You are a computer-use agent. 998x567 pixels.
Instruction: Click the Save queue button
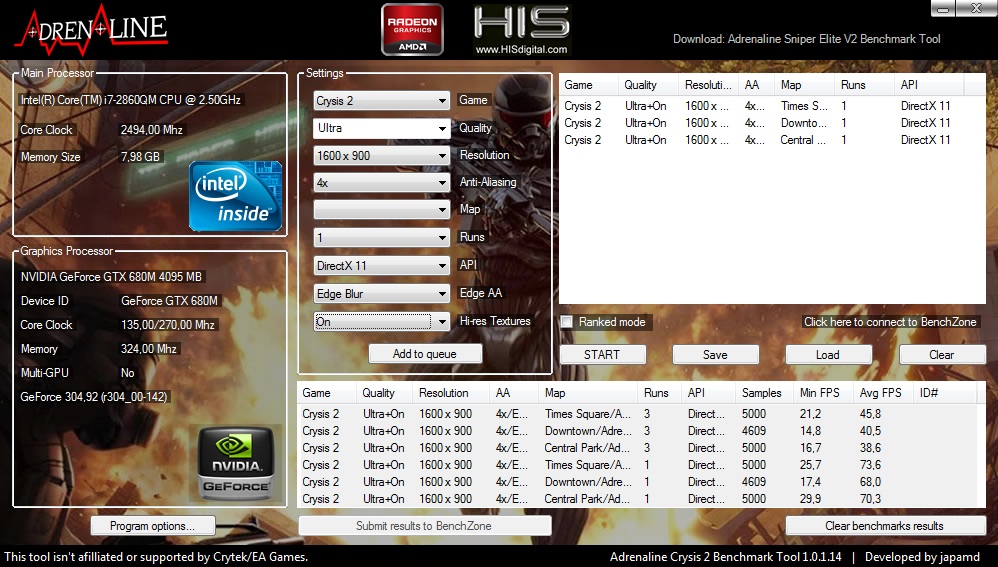(715, 354)
